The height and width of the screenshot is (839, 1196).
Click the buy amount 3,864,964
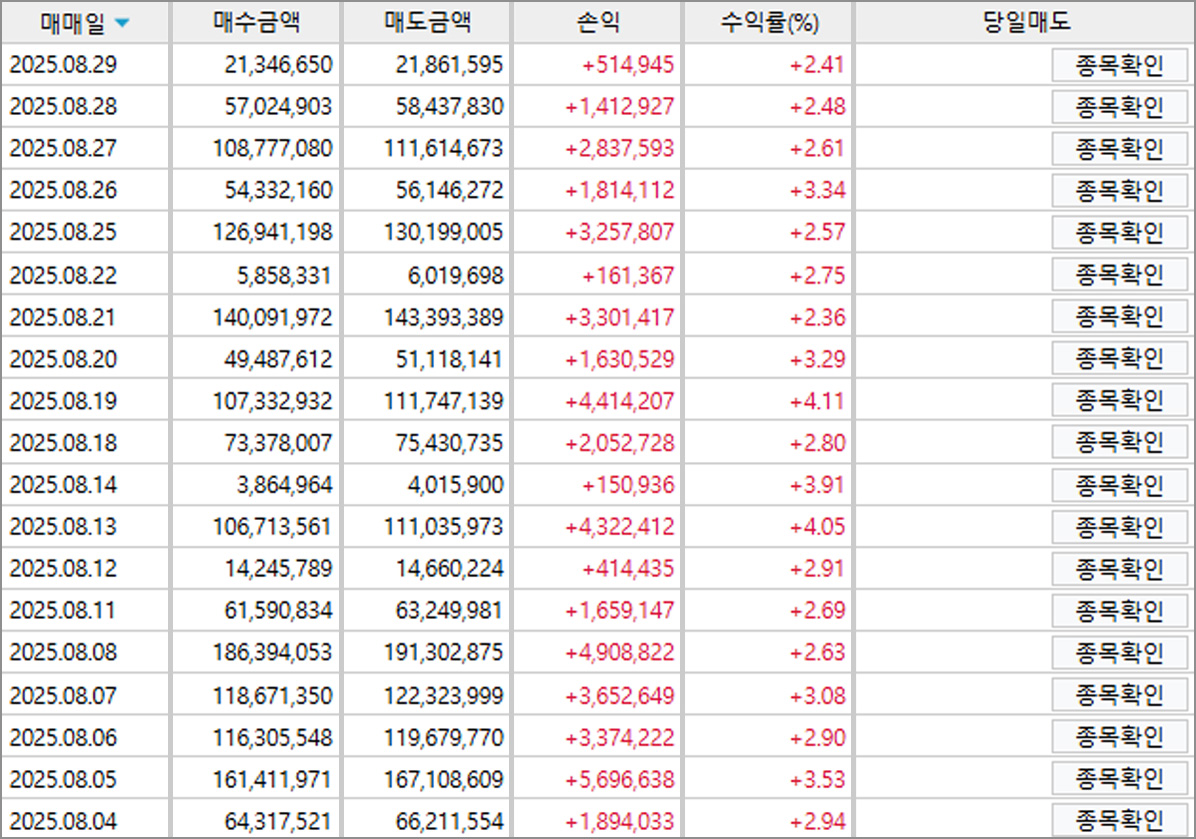click(285, 485)
